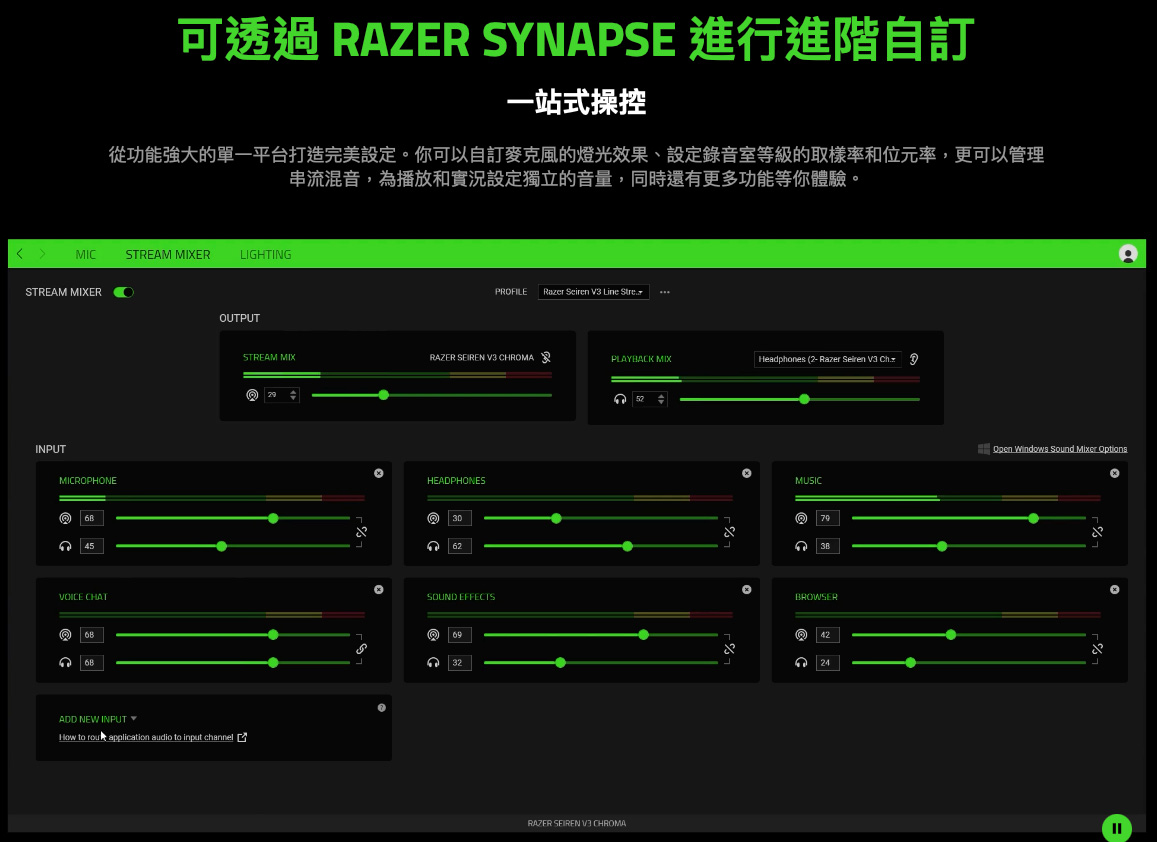Click Voice Chat playback volume slider
1157x842 pixels.
232,663
